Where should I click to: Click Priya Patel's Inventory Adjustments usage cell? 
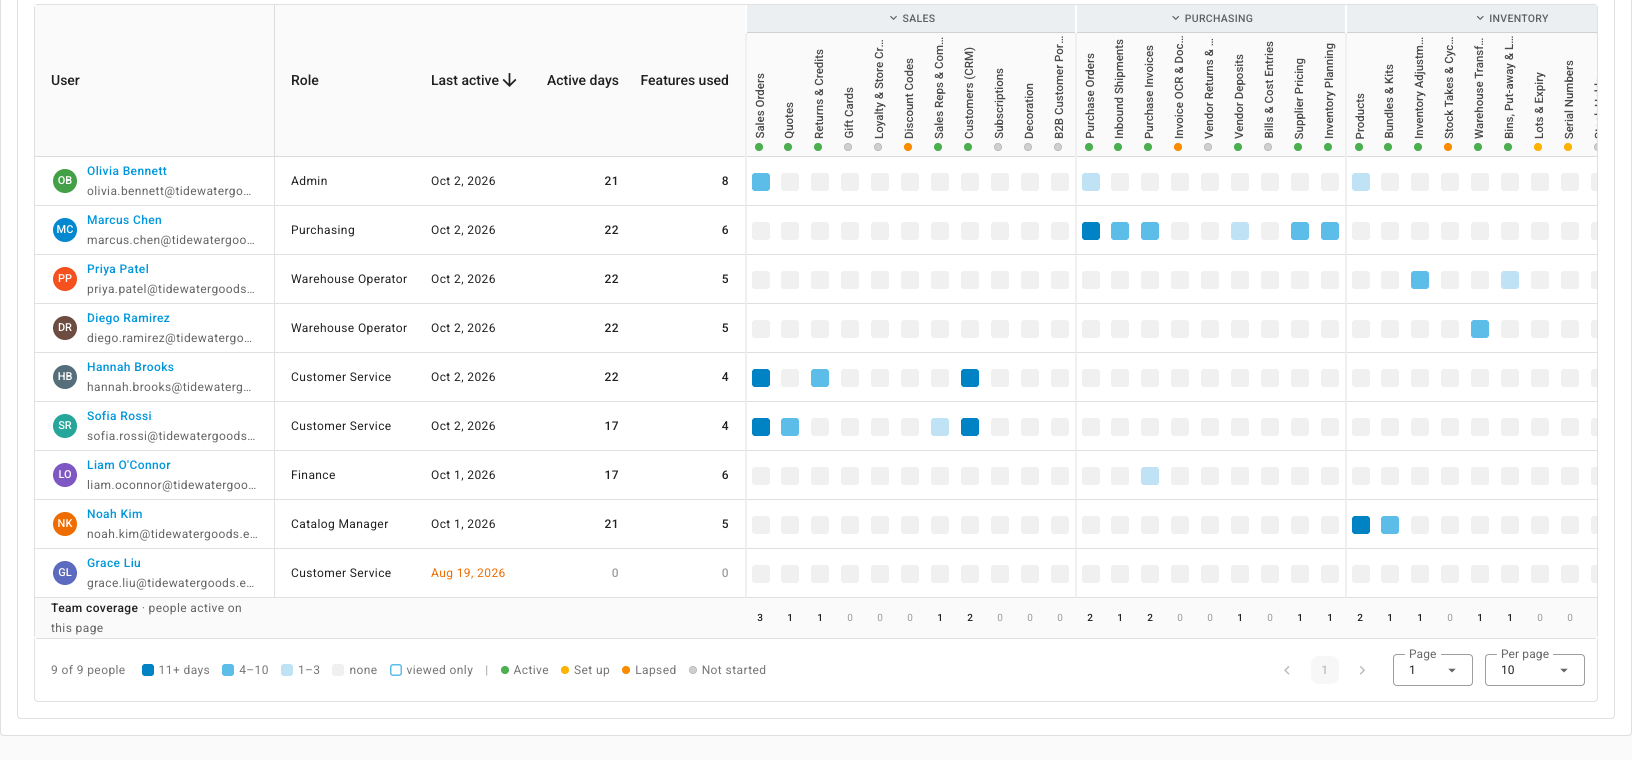1420,280
